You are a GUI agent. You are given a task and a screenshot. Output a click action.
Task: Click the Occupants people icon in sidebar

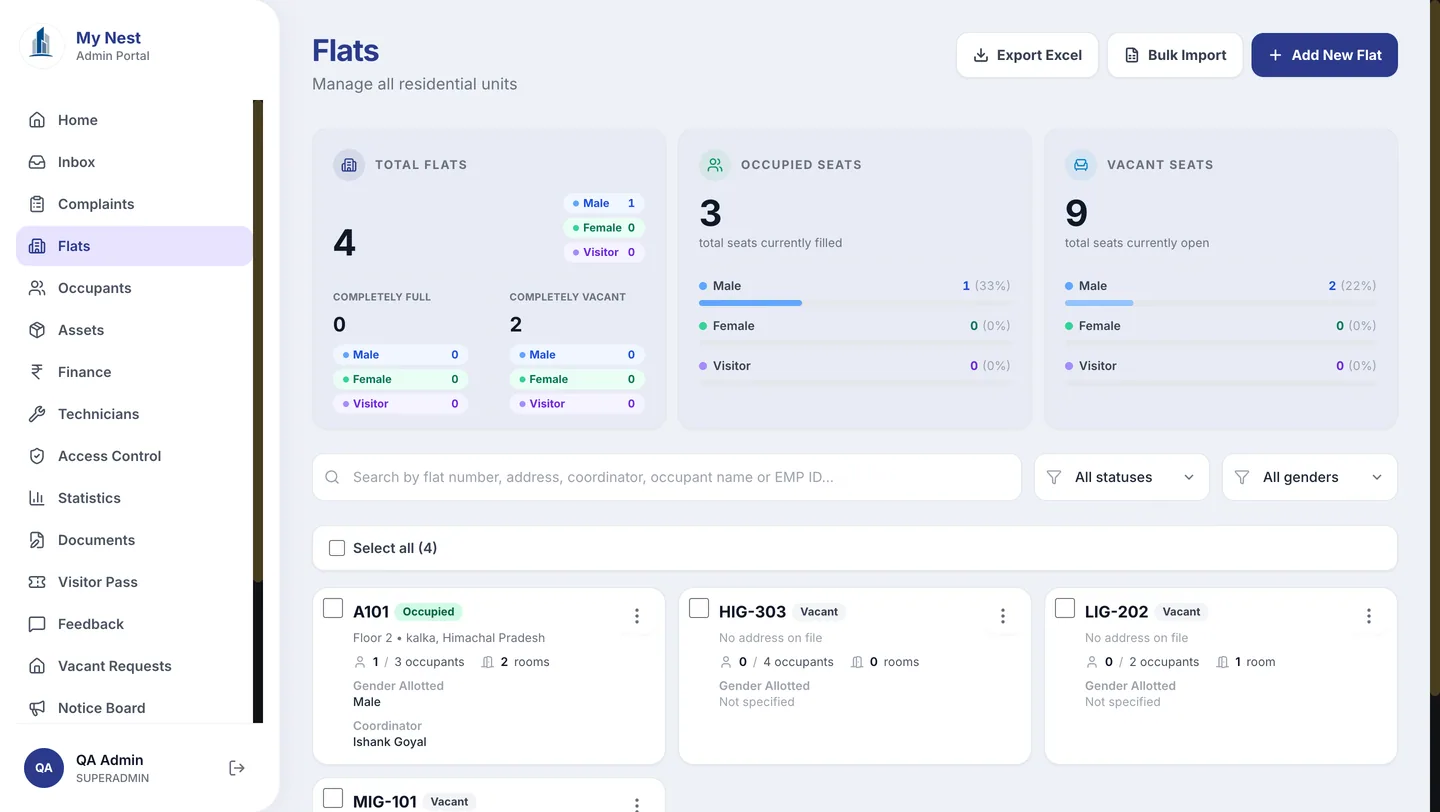(x=37, y=288)
